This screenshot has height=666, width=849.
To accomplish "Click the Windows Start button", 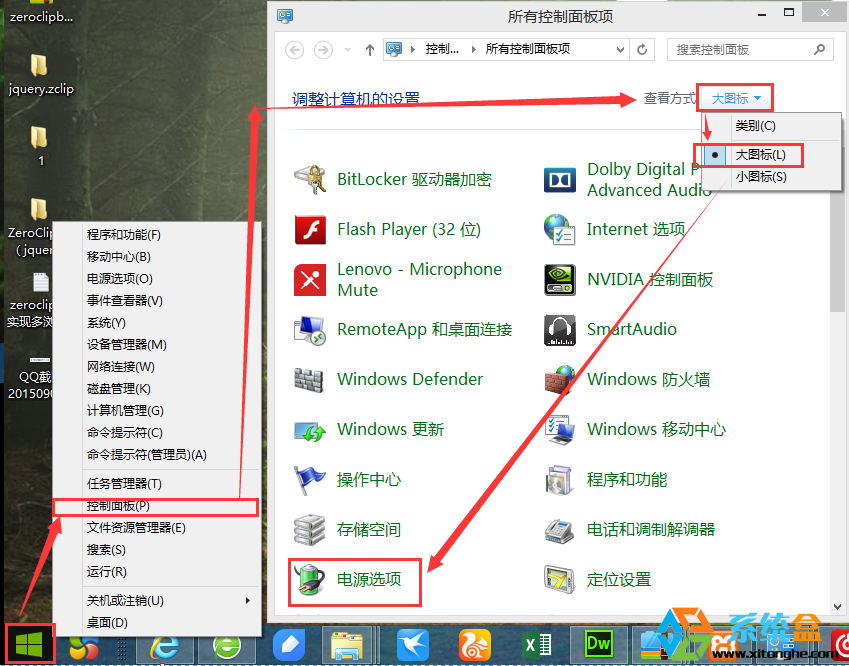I will pyautogui.click(x=30, y=644).
